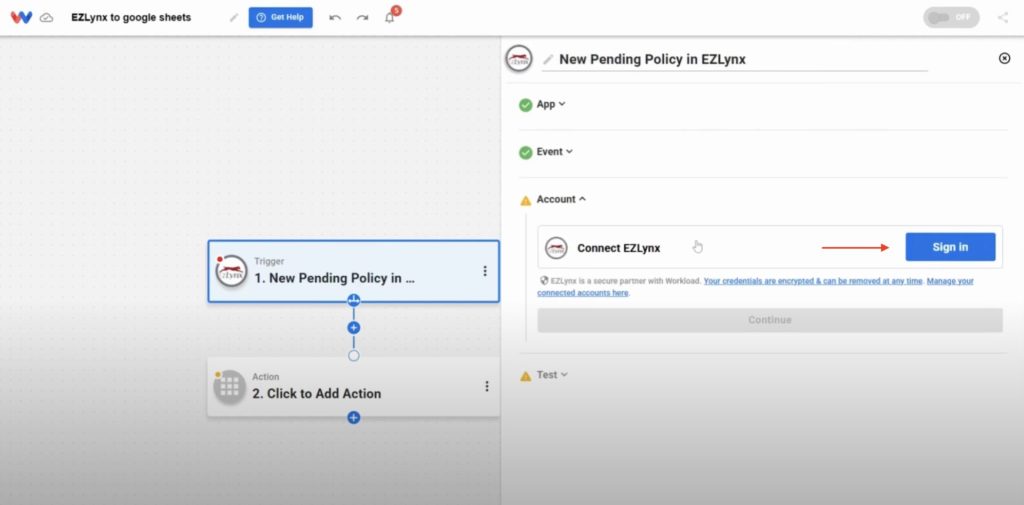Close the step configuration panel
This screenshot has height=505, width=1024.
coord(1004,58)
